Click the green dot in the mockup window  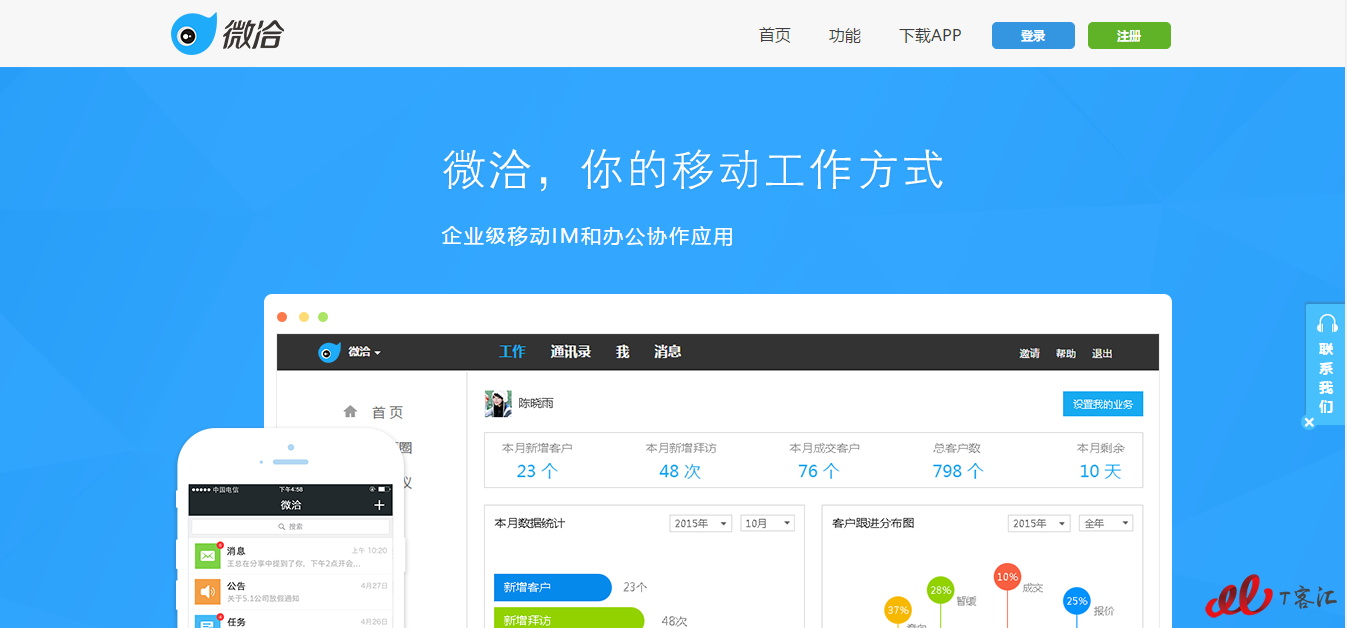pyautogui.click(x=323, y=317)
